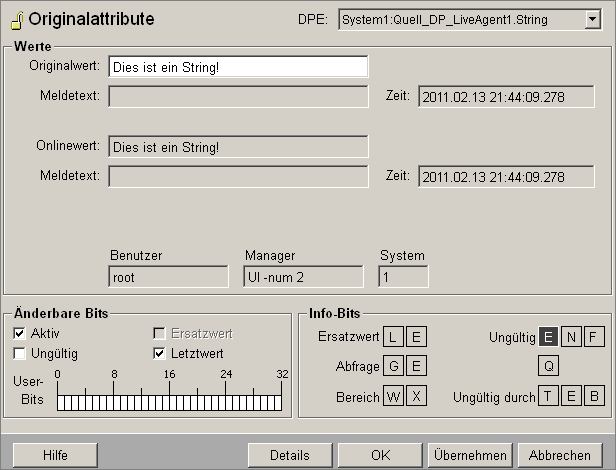Click the Q info bit

[549, 366]
